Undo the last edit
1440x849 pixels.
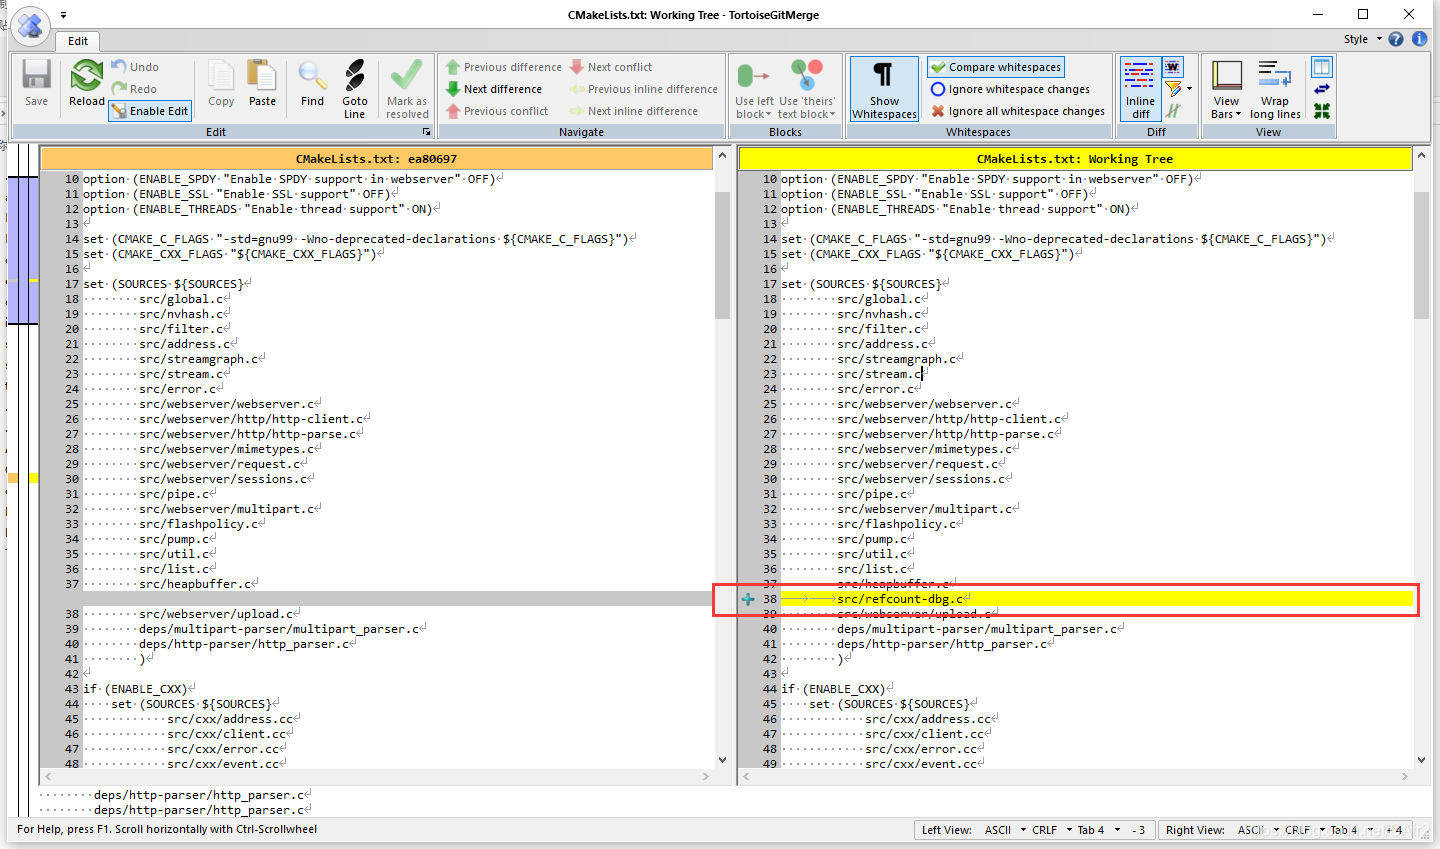click(x=135, y=67)
